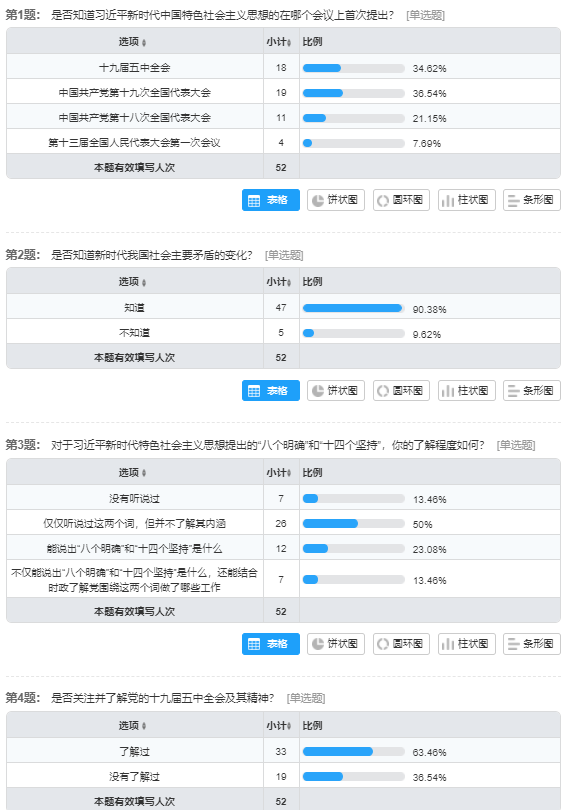Image resolution: width=567 pixels, height=810 pixels.
Task: Open pie chart for question 2
Action: click(x=336, y=391)
